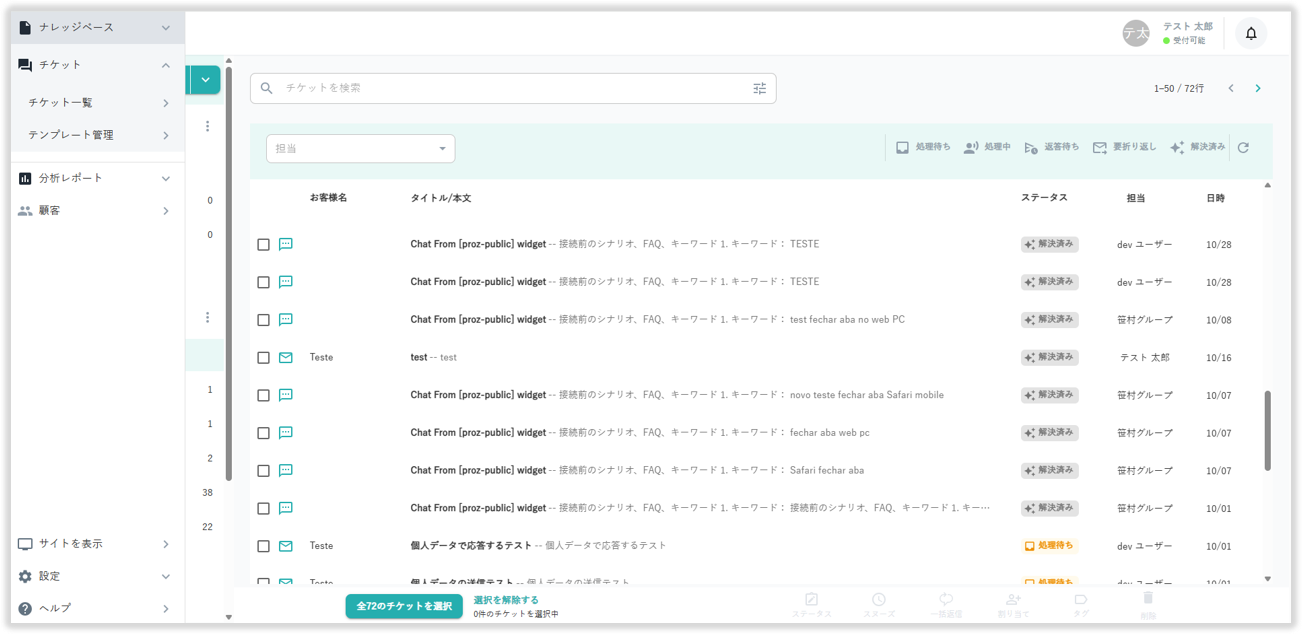Click the refresh tickets icon
The height and width of the screenshot is (634, 1302).
pos(1243,148)
